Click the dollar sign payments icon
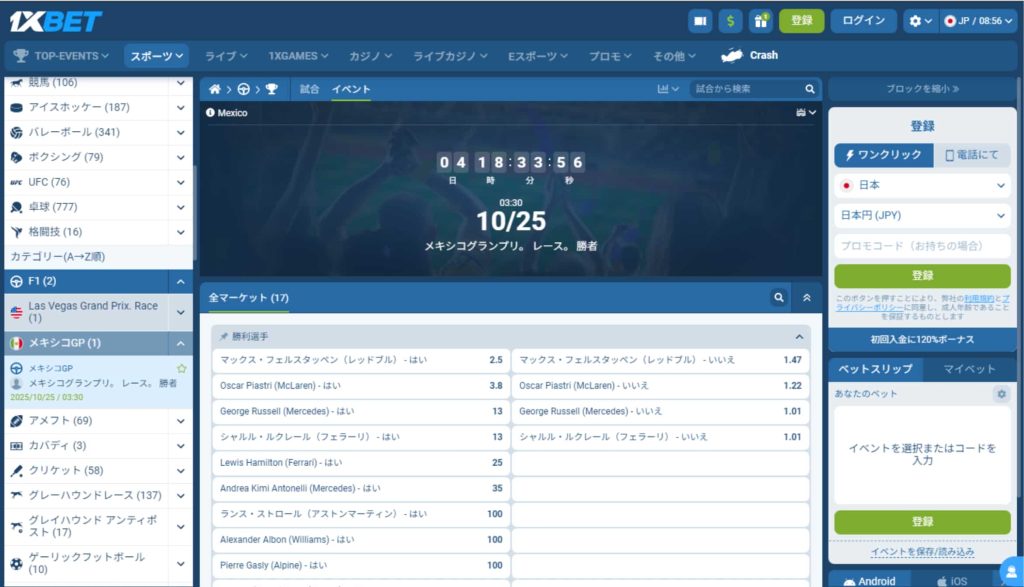 731,21
